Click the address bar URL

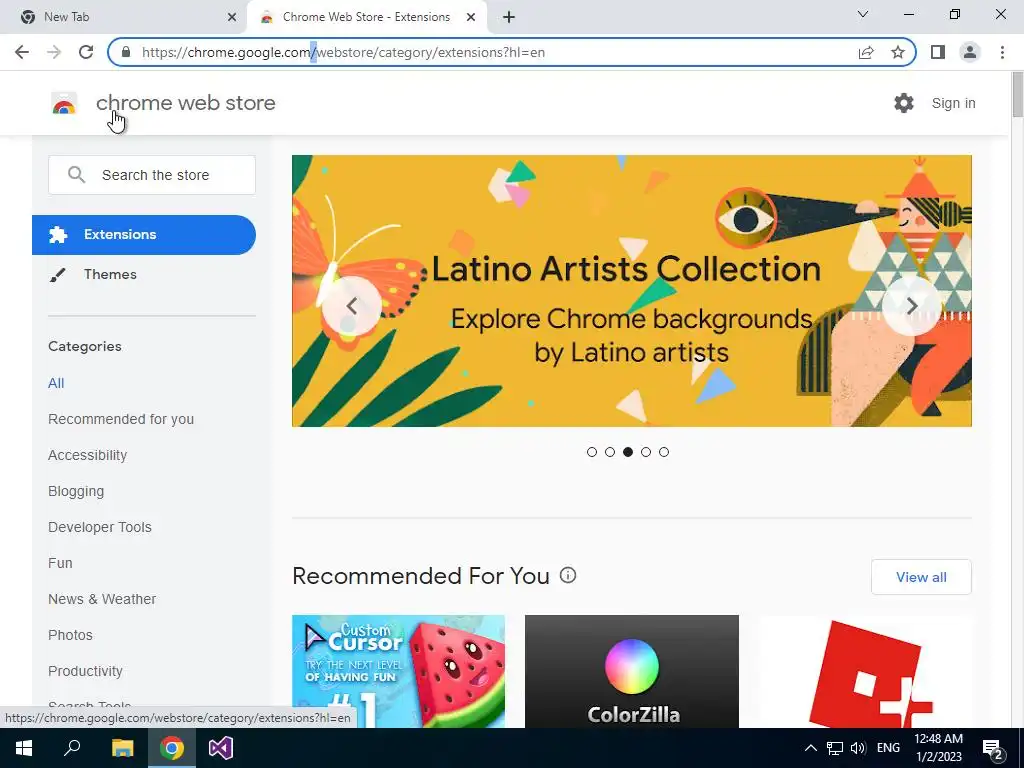pos(343,52)
